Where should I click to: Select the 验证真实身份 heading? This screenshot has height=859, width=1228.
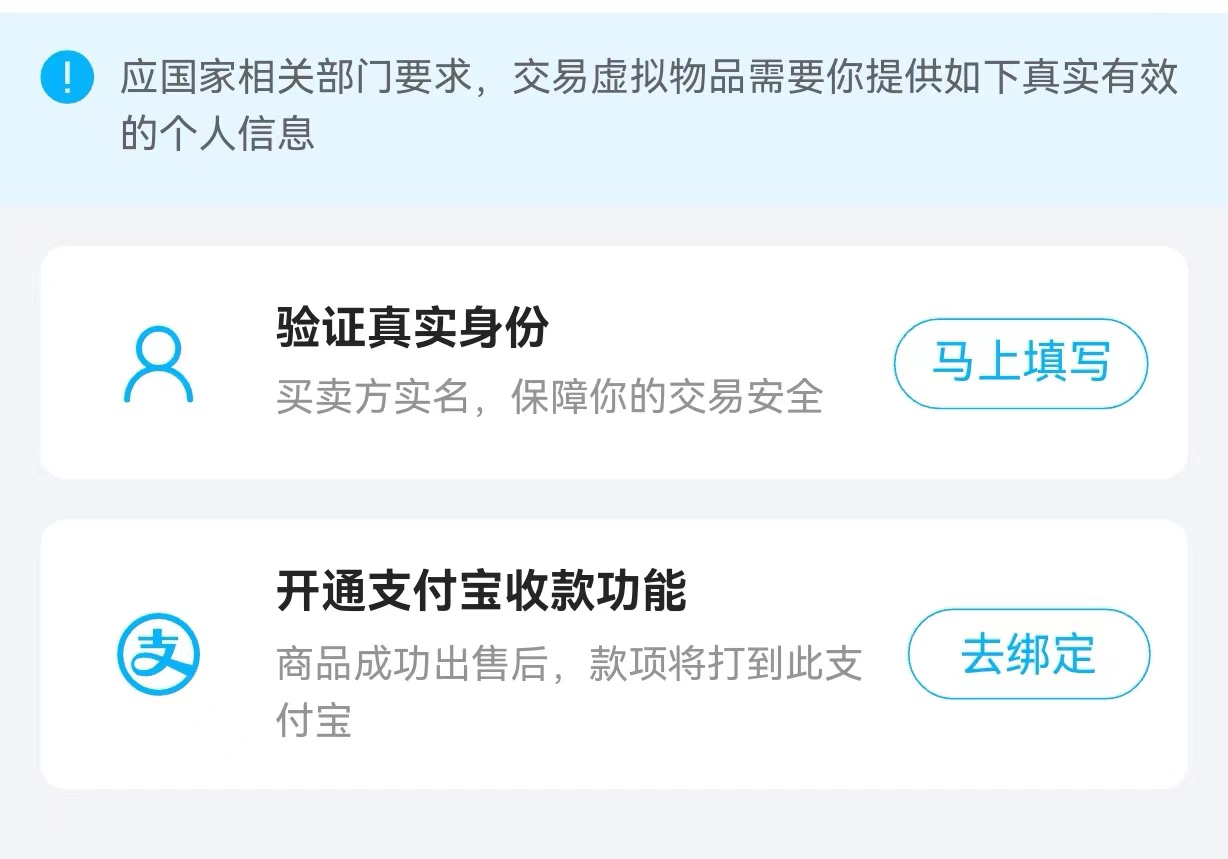412,327
